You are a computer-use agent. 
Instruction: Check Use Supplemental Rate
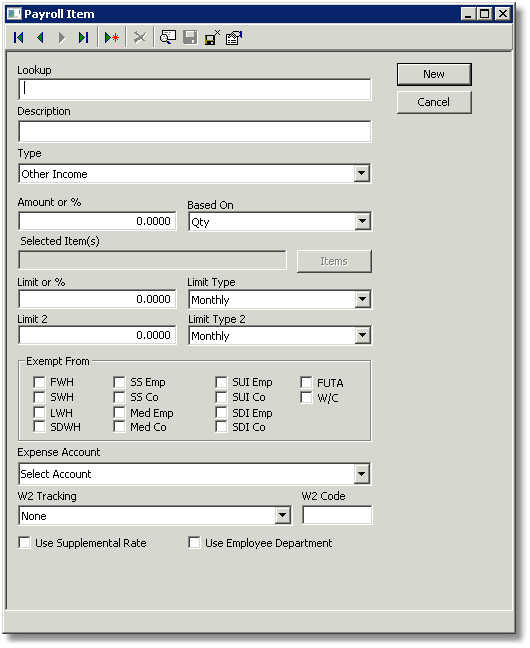click(x=24, y=542)
